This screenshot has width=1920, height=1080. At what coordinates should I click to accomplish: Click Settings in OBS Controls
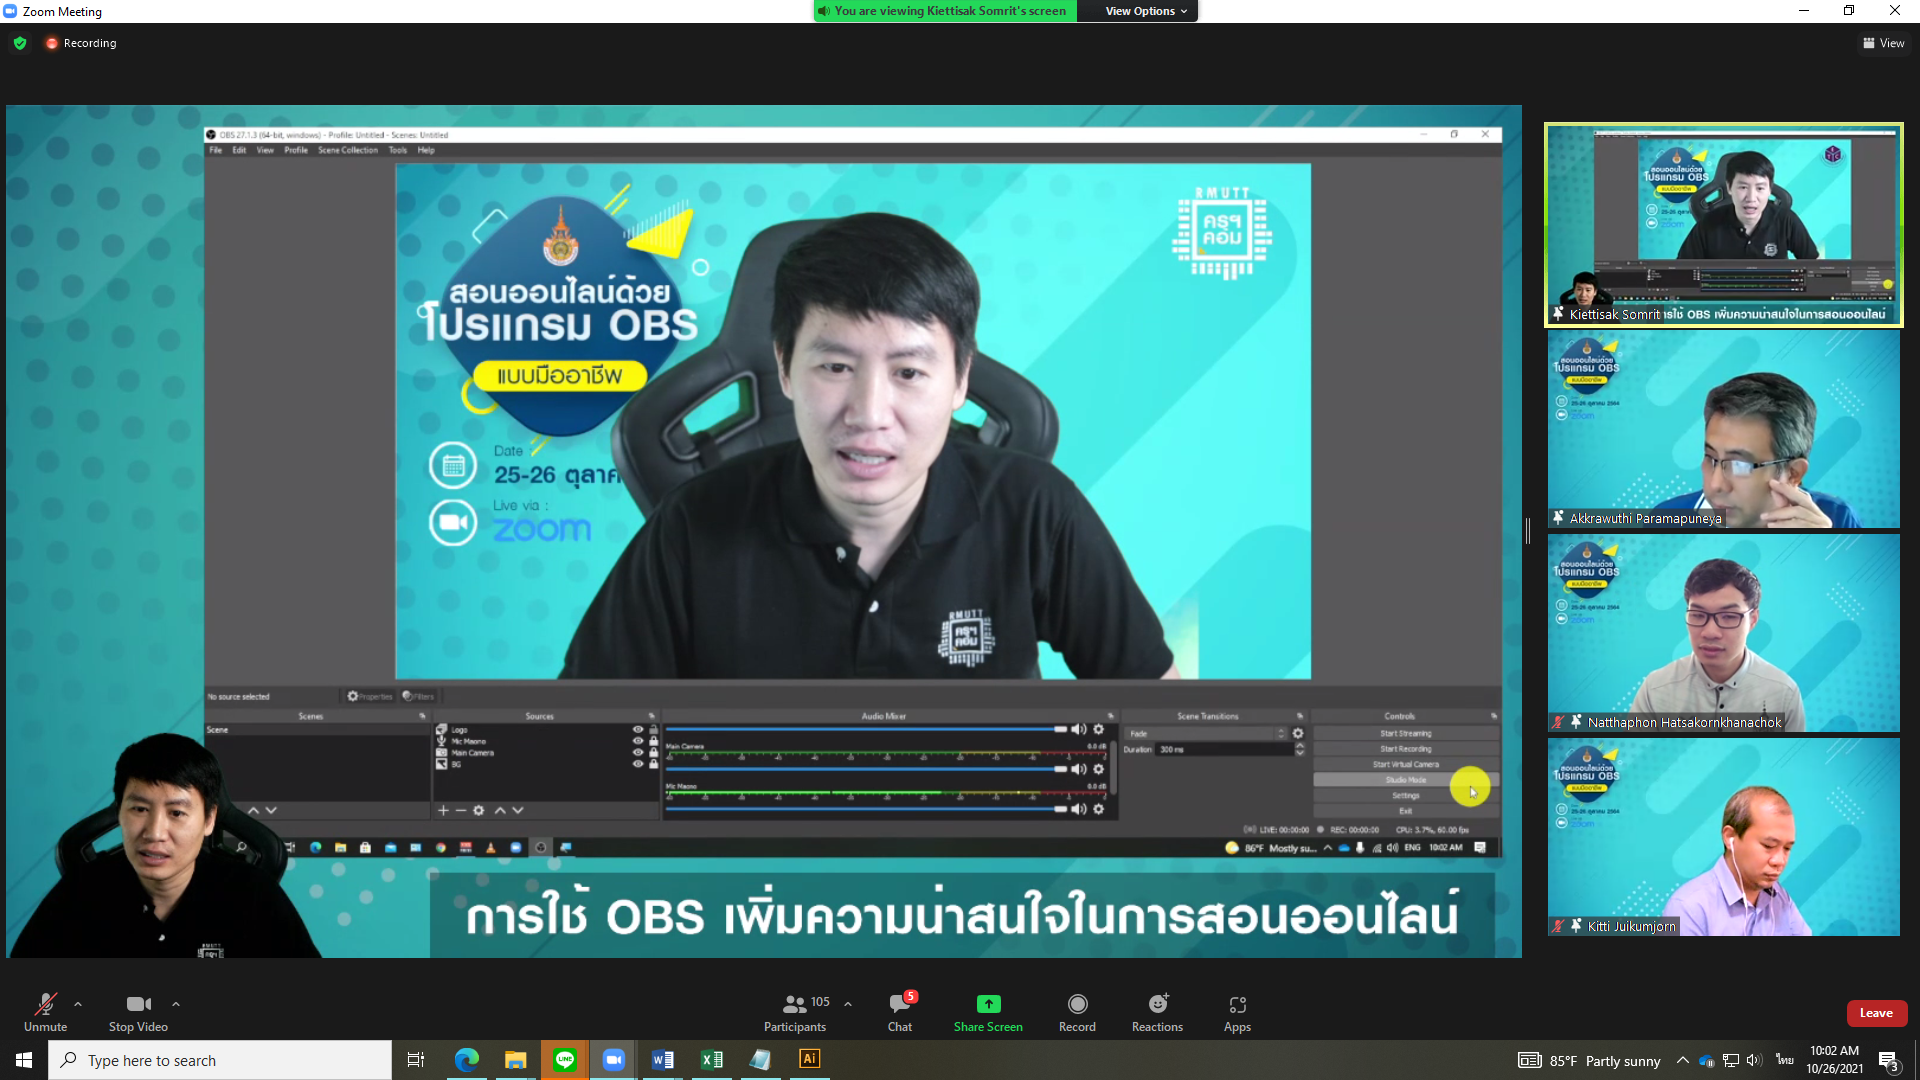coord(1405,795)
